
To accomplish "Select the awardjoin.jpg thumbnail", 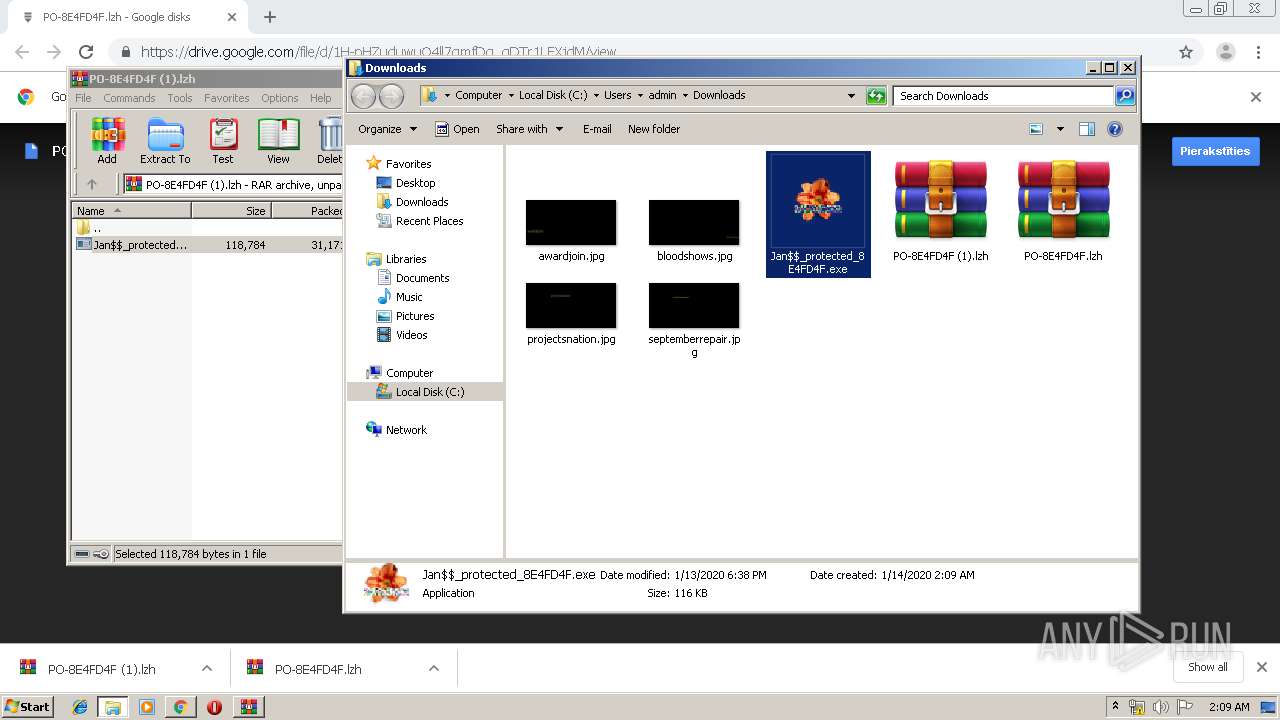I will point(571,223).
